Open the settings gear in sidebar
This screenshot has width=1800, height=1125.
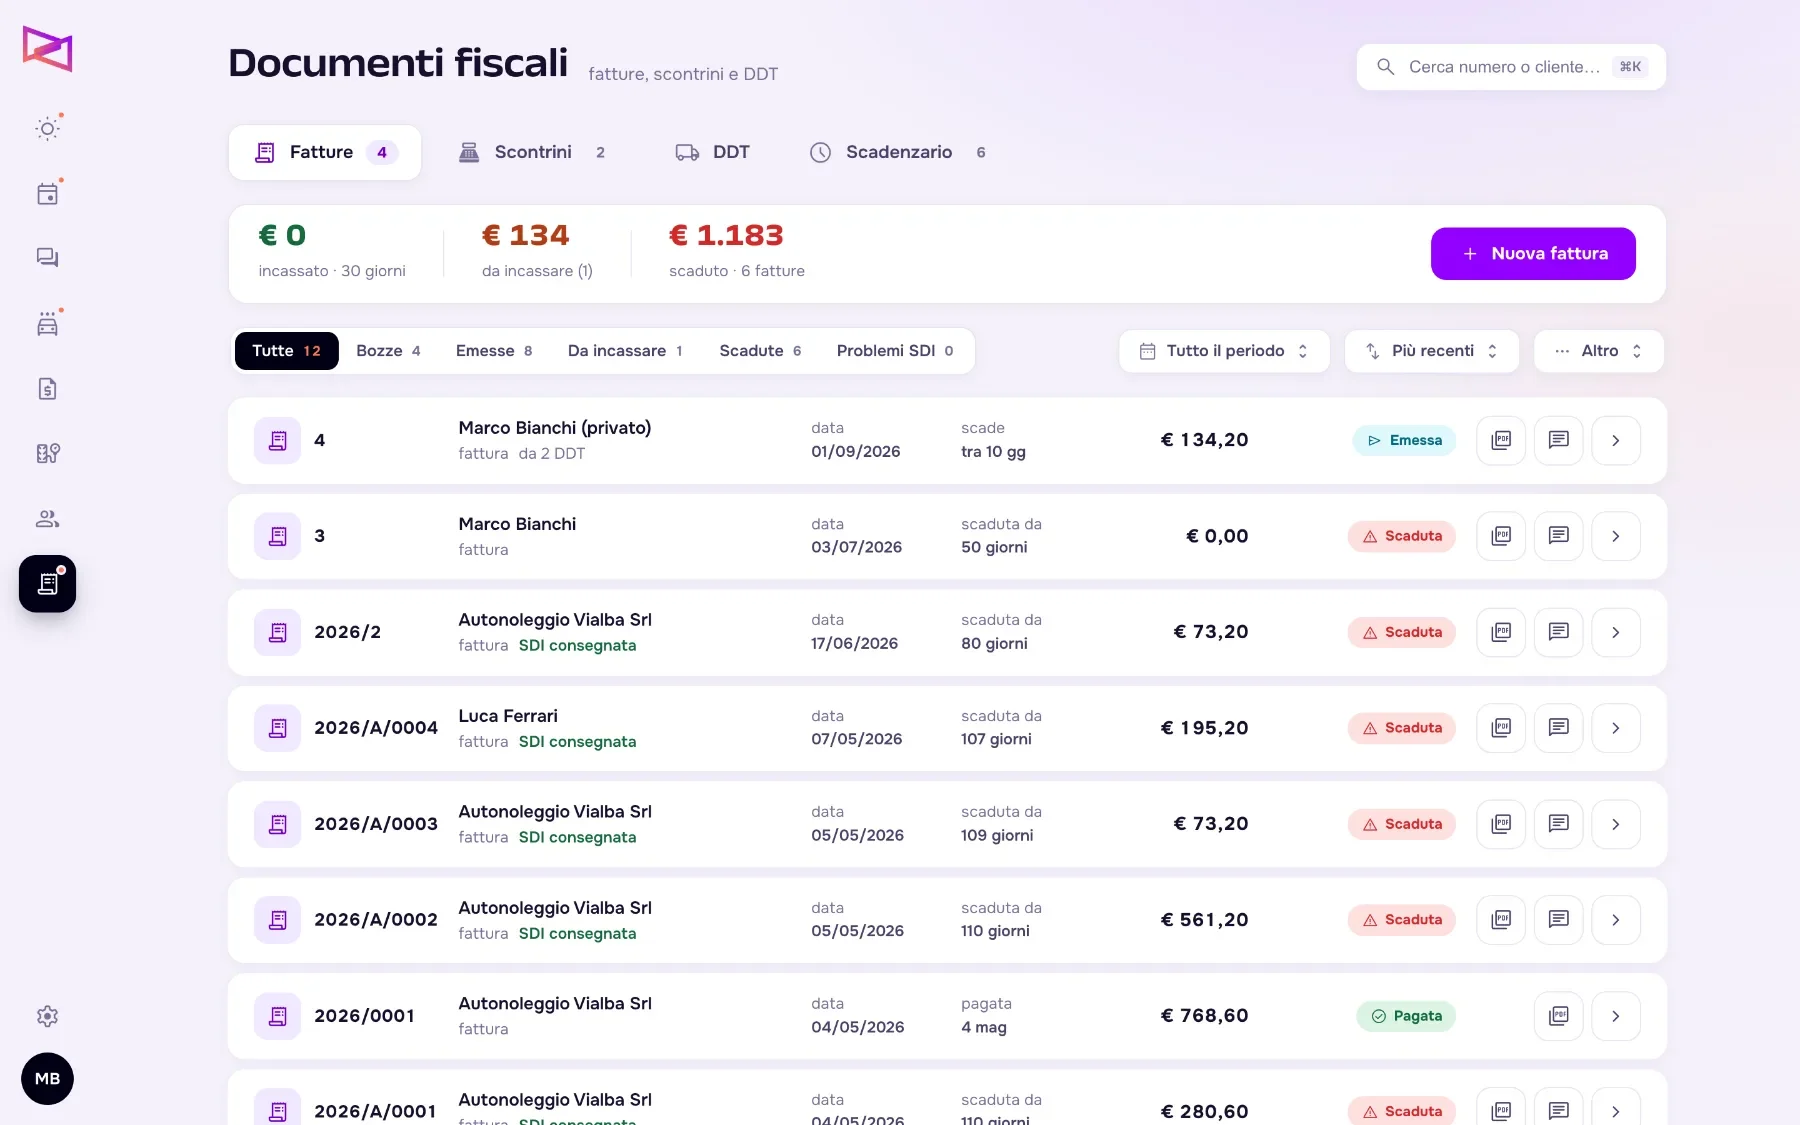coord(47,1016)
